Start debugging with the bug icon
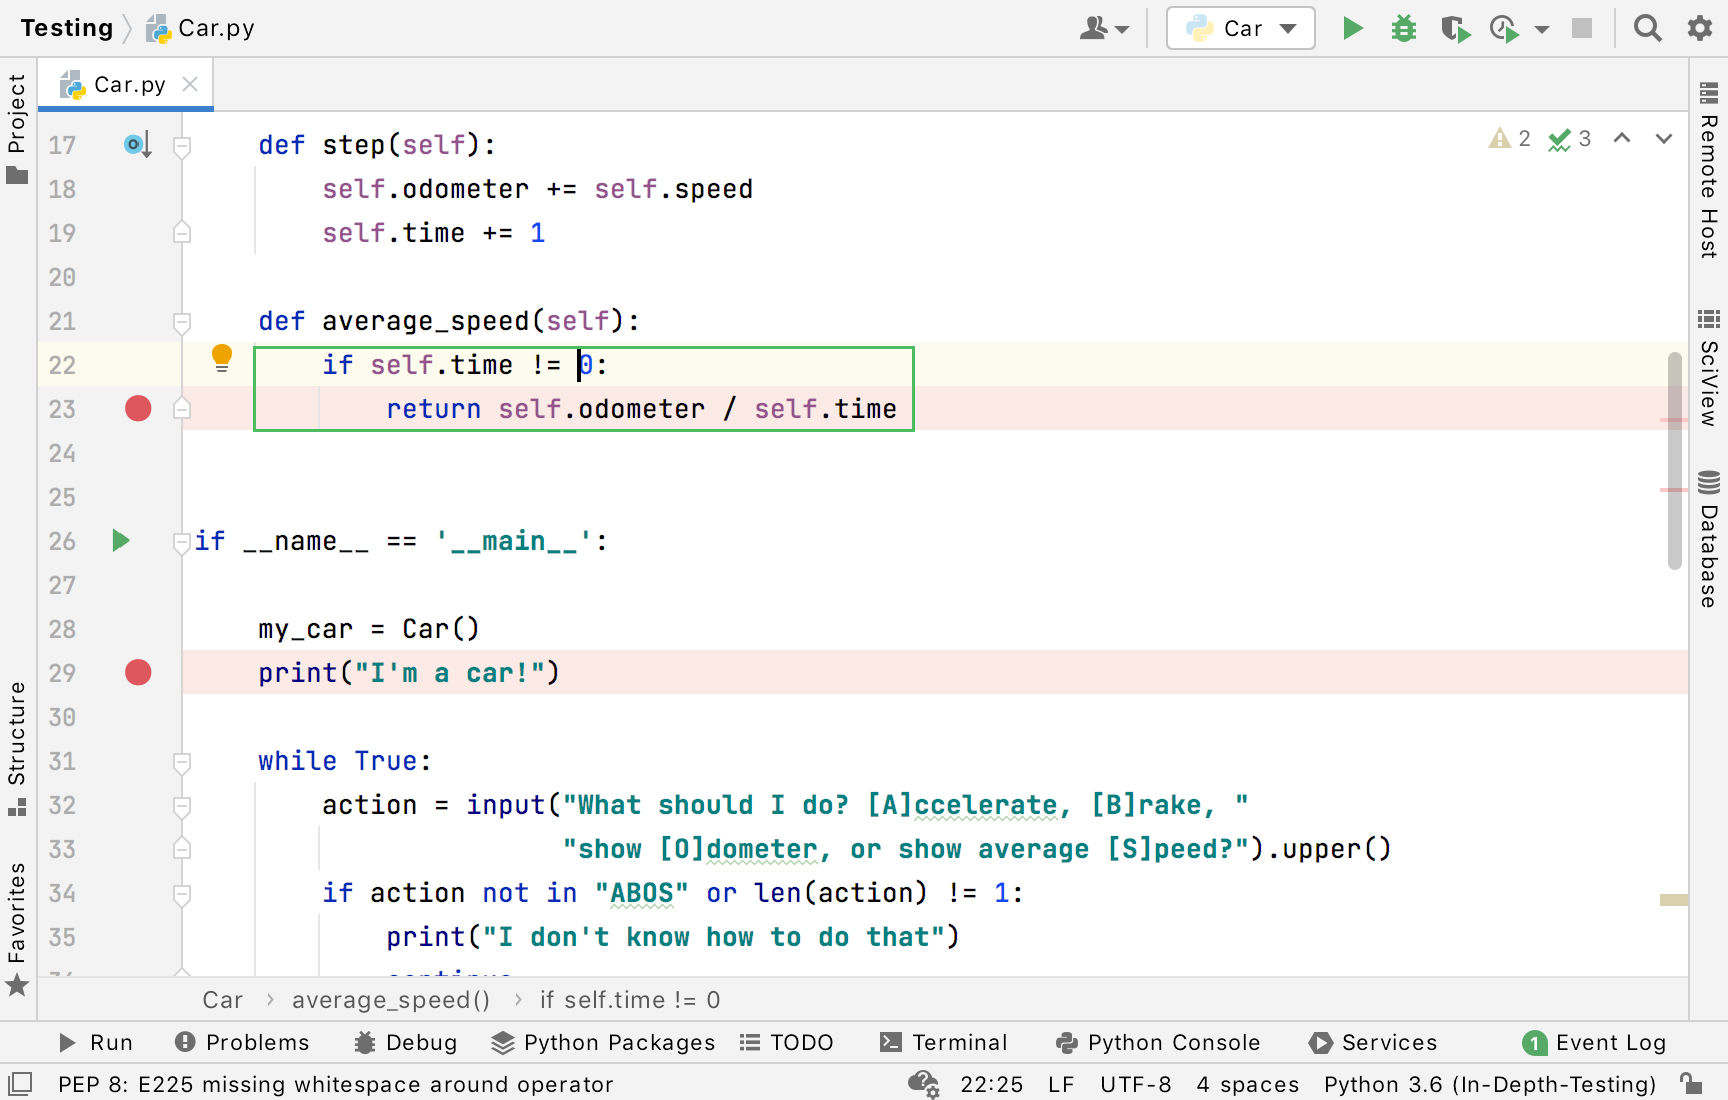1728x1100 pixels. point(1404,28)
